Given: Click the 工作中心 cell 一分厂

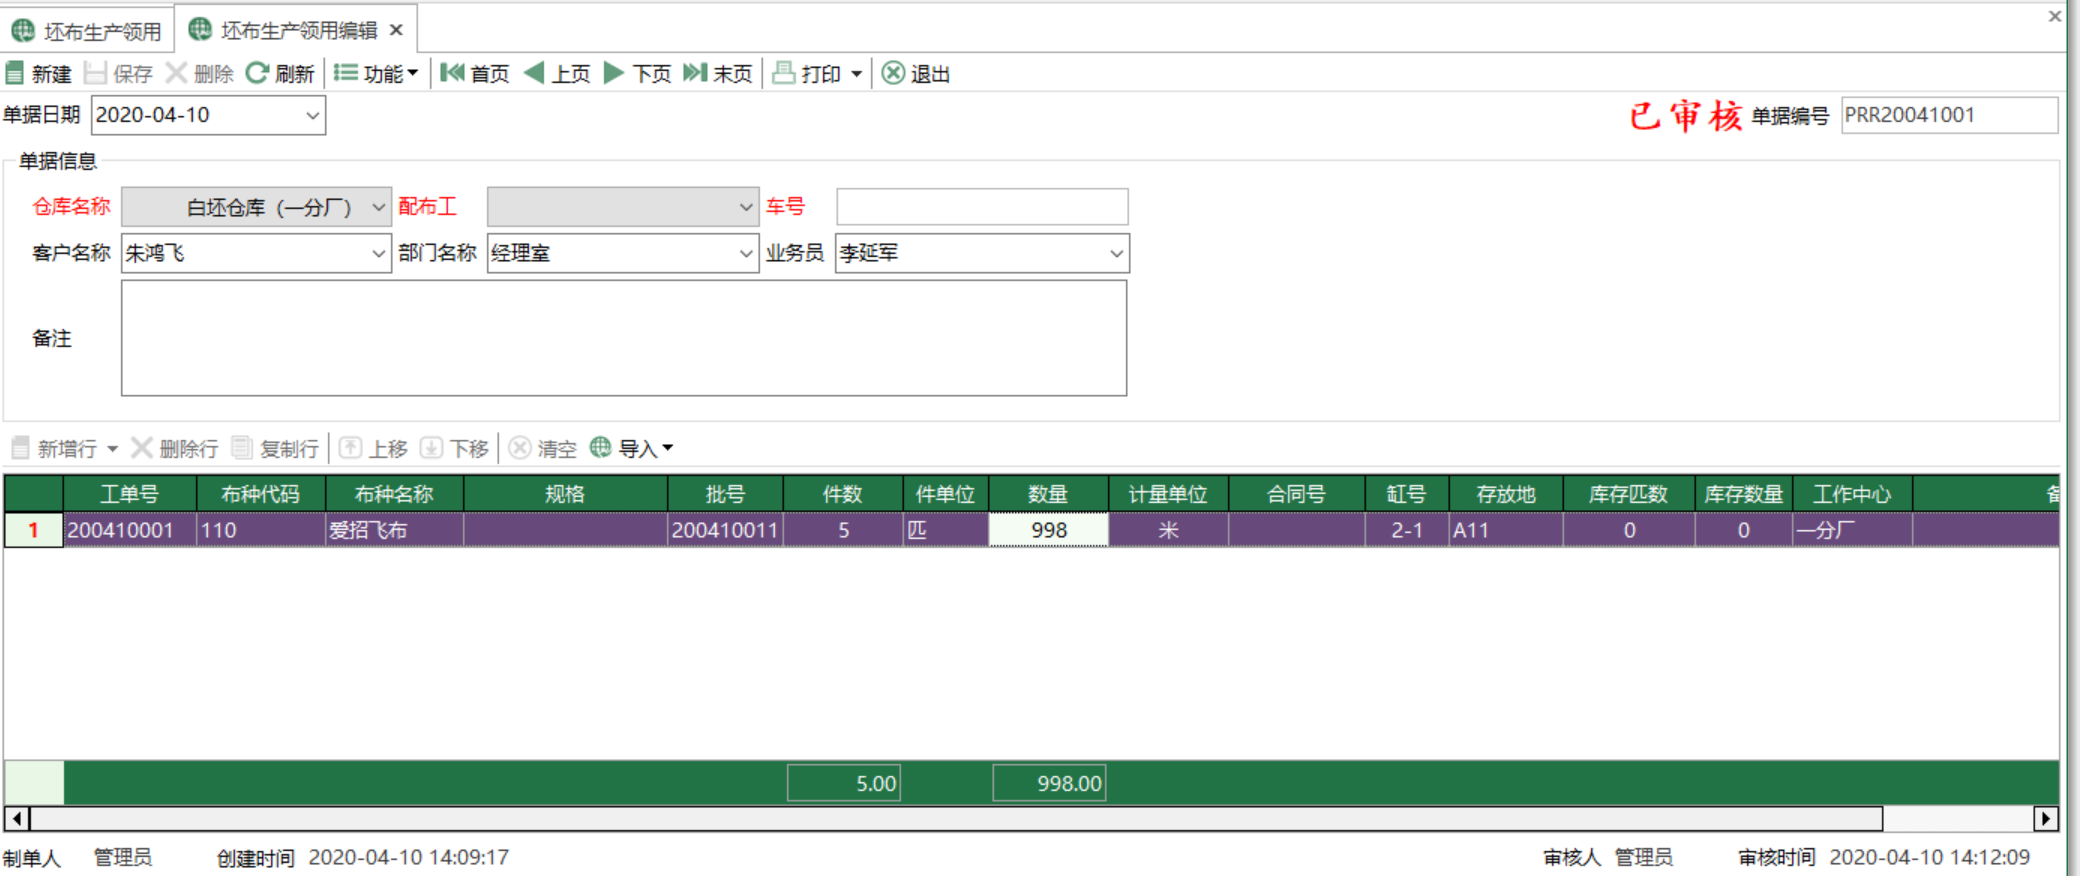Looking at the screenshot, I should 1852,530.
